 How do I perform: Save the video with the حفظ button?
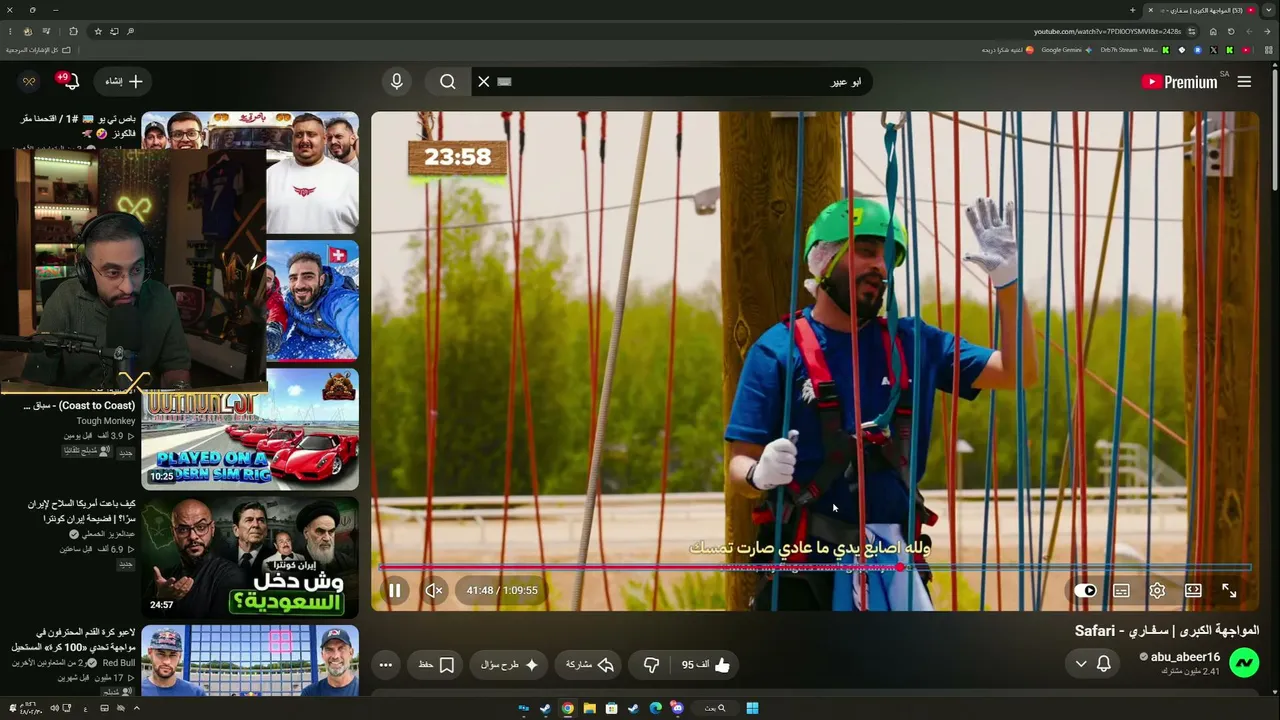pos(436,665)
